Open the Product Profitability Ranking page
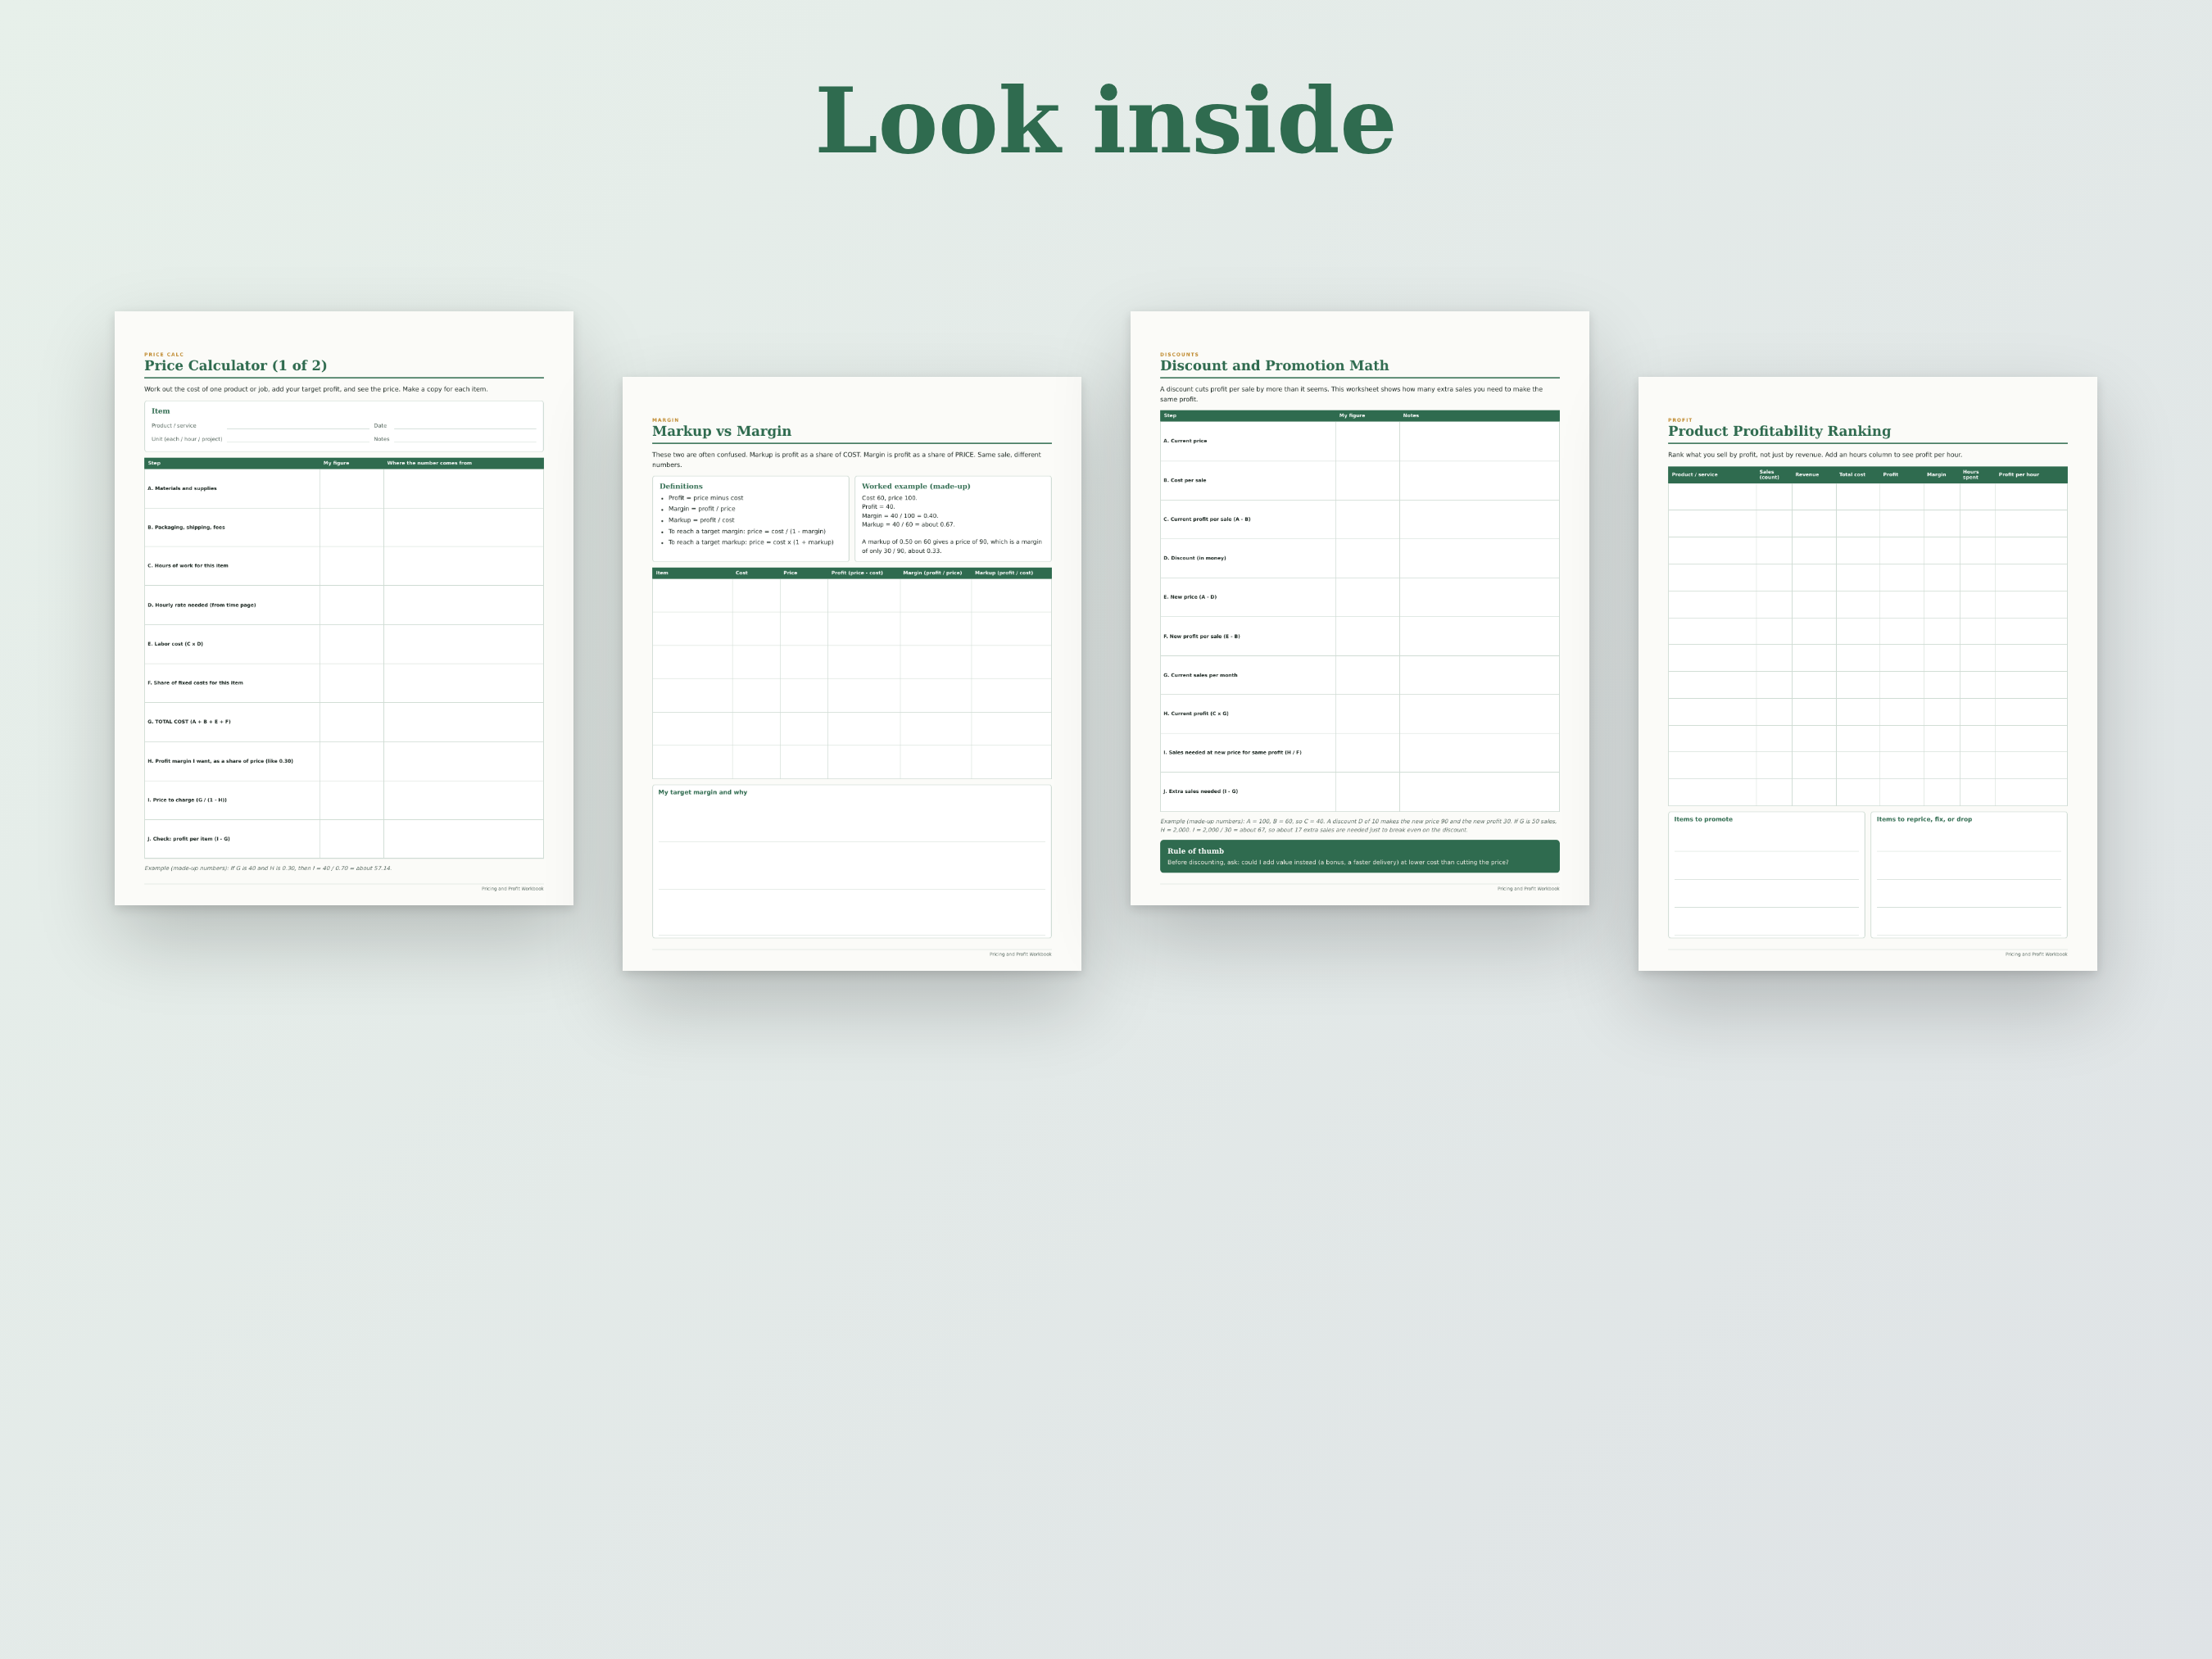This screenshot has height=1659, width=2212. (x=1868, y=673)
